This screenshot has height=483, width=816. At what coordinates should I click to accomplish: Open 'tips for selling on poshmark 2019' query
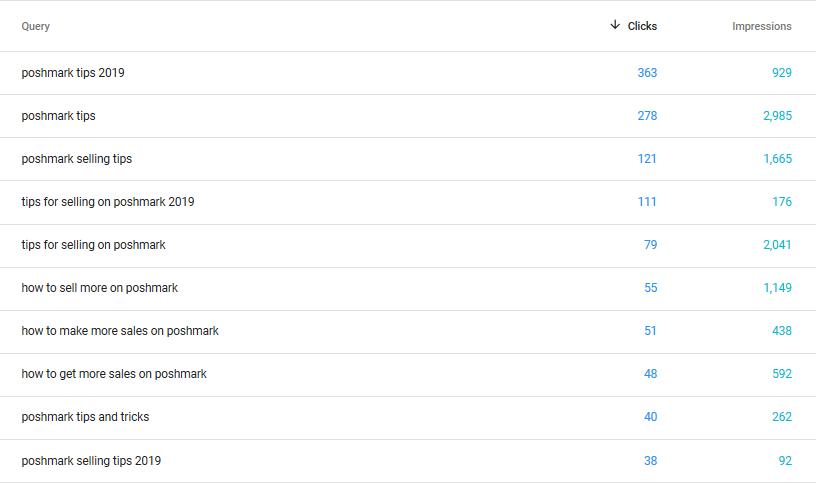pos(108,202)
